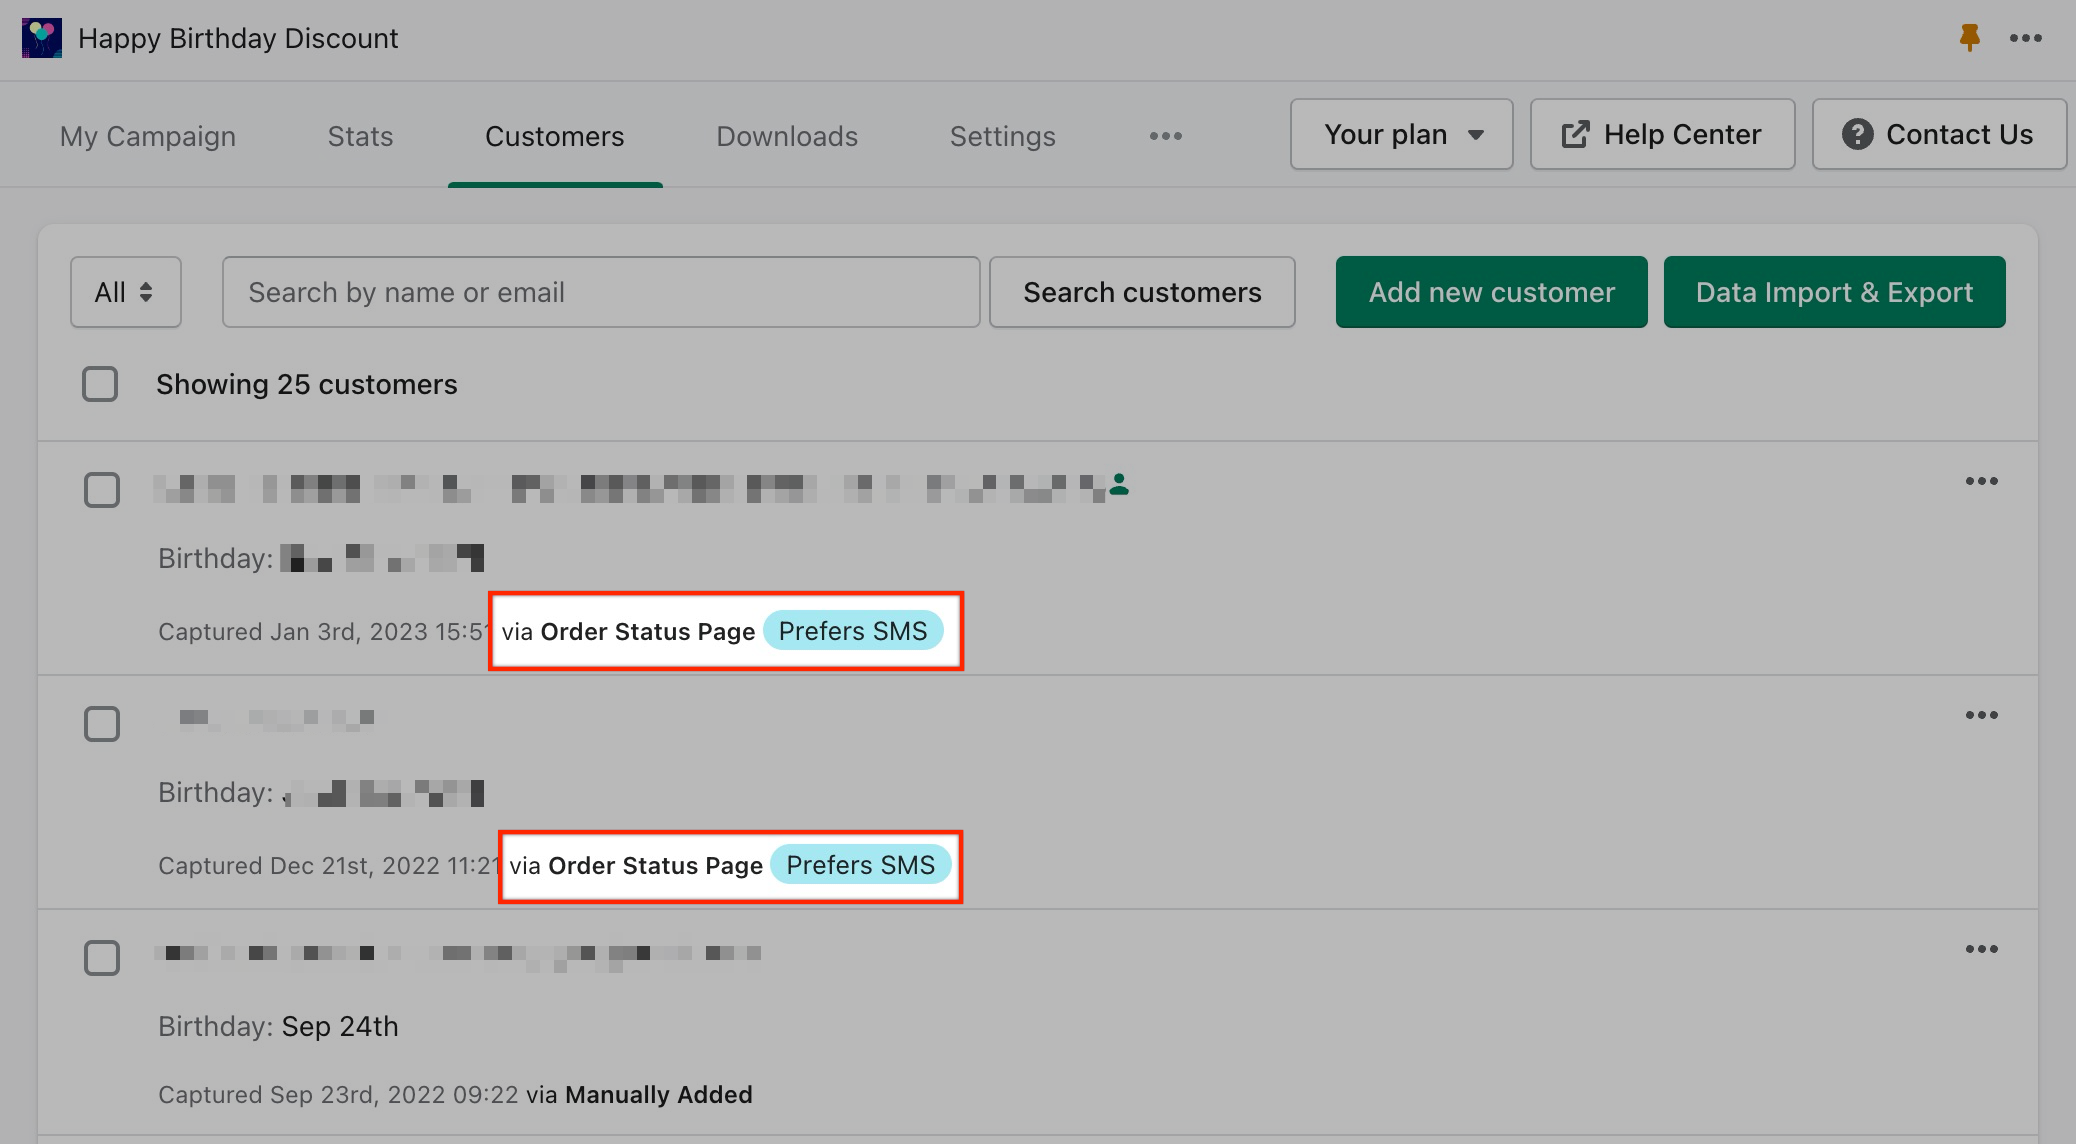Open the Settings tab
Image resolution: width=2076 pixels, height=1144 pixels.
pyautogui.click(x=1002, y=136)
